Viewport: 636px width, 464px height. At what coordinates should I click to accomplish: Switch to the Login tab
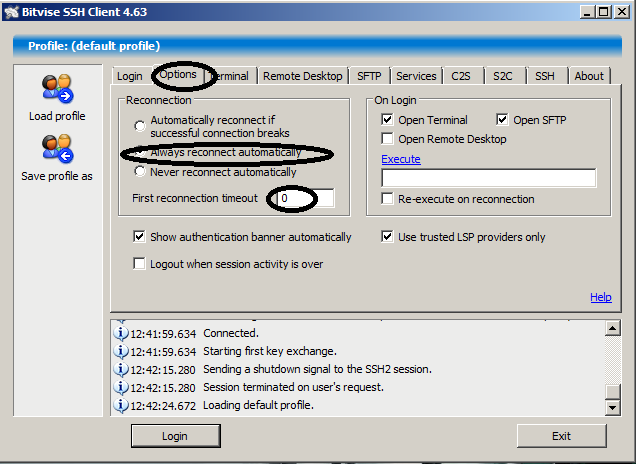[130, 76]
